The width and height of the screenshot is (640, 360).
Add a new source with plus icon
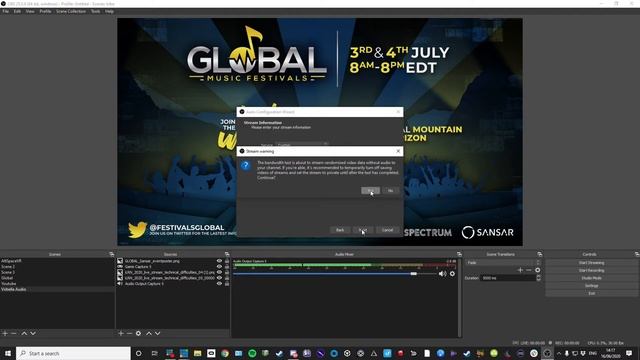pyautogui.click(x=121, y=333)
